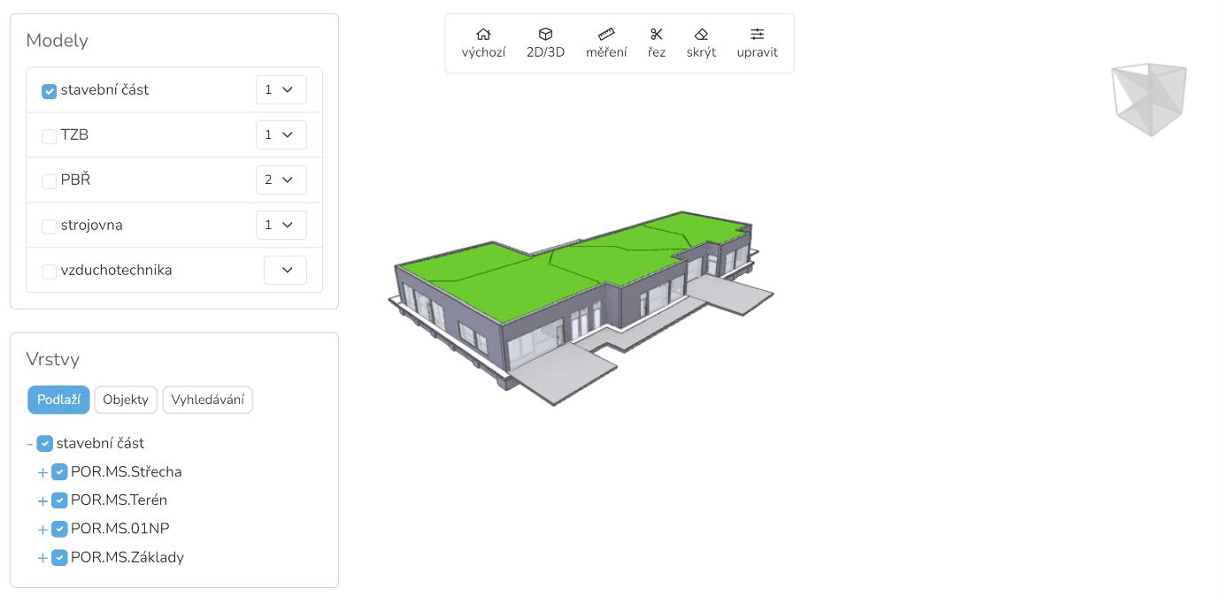Expand the POR.MS.Terén tree node
This screenshot has width=1224, height=604.
click(x=43, y=501)
